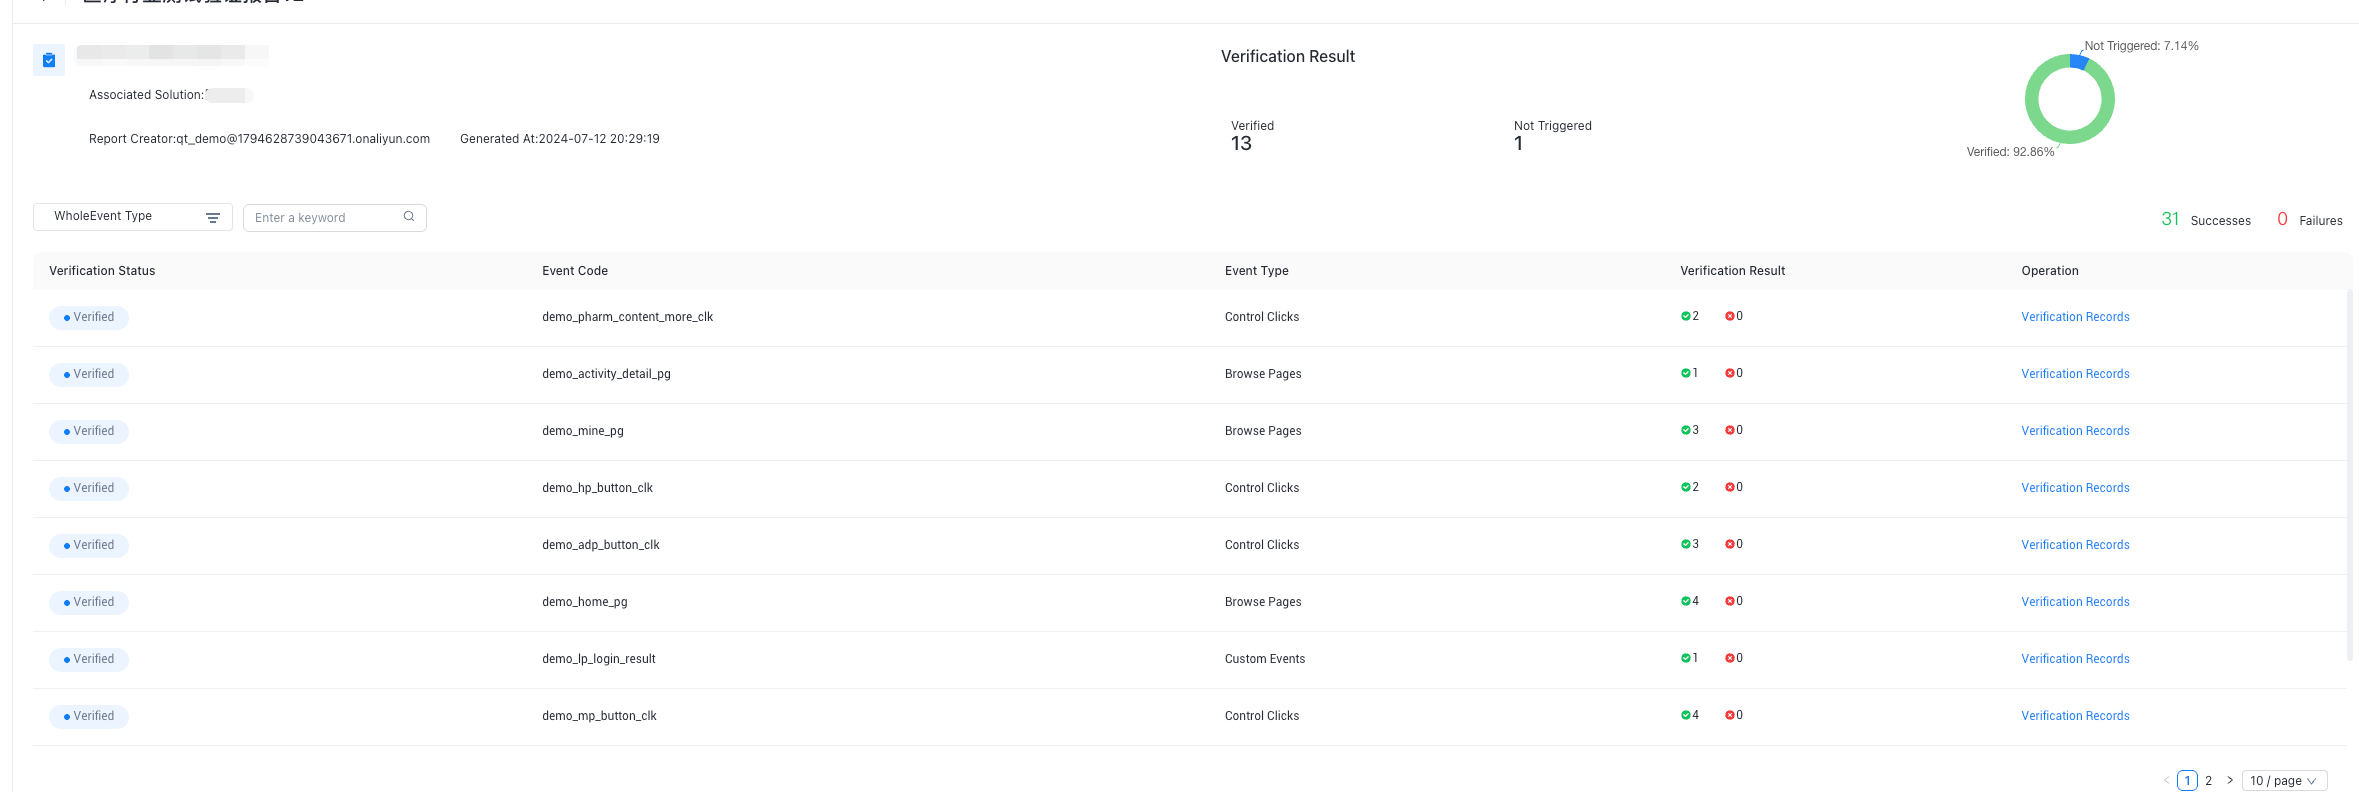The height and width of the screenshot is (792, 2359).
Task: Click the blue clipboard report icon
Action: [49, 60]
